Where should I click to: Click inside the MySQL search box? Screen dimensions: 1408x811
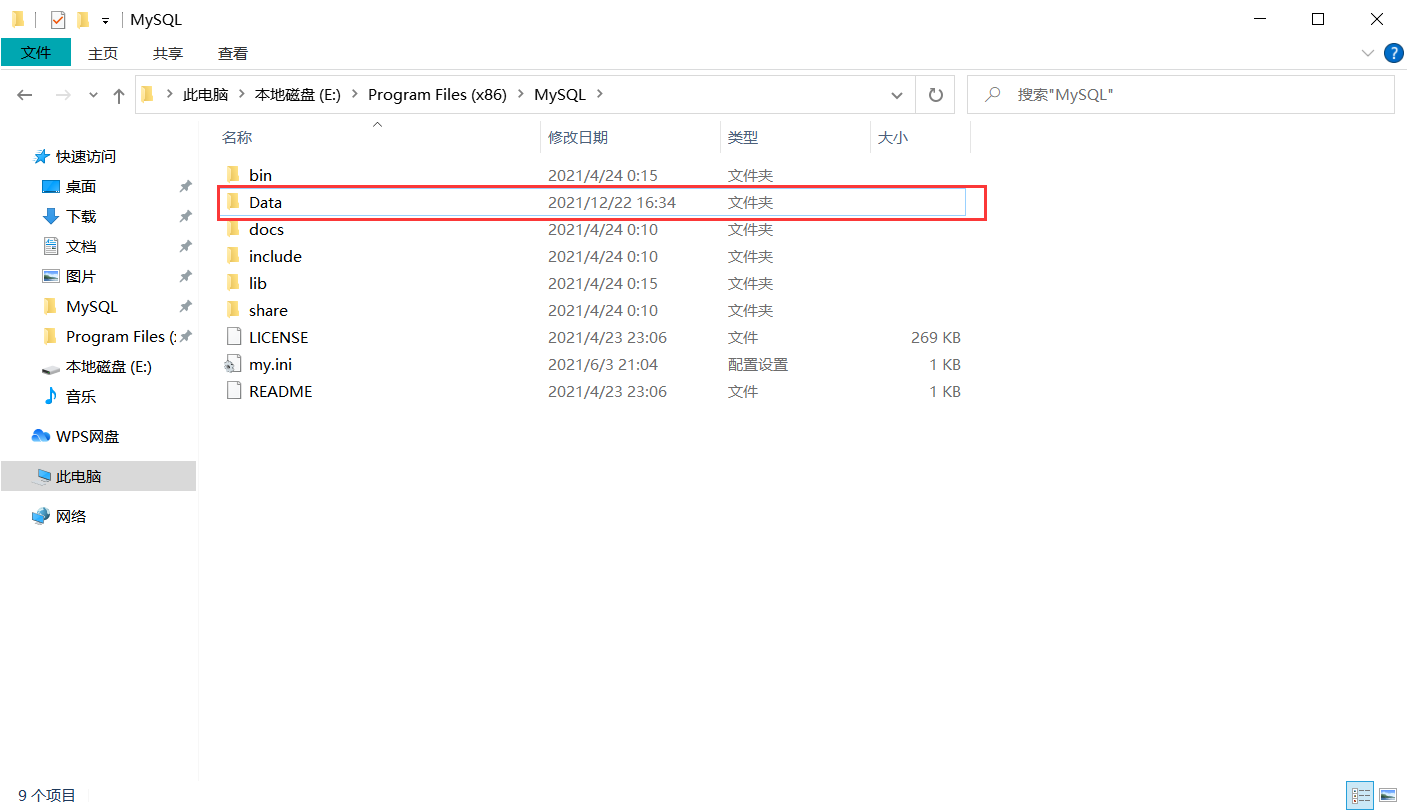click(x=1150, y=94)
